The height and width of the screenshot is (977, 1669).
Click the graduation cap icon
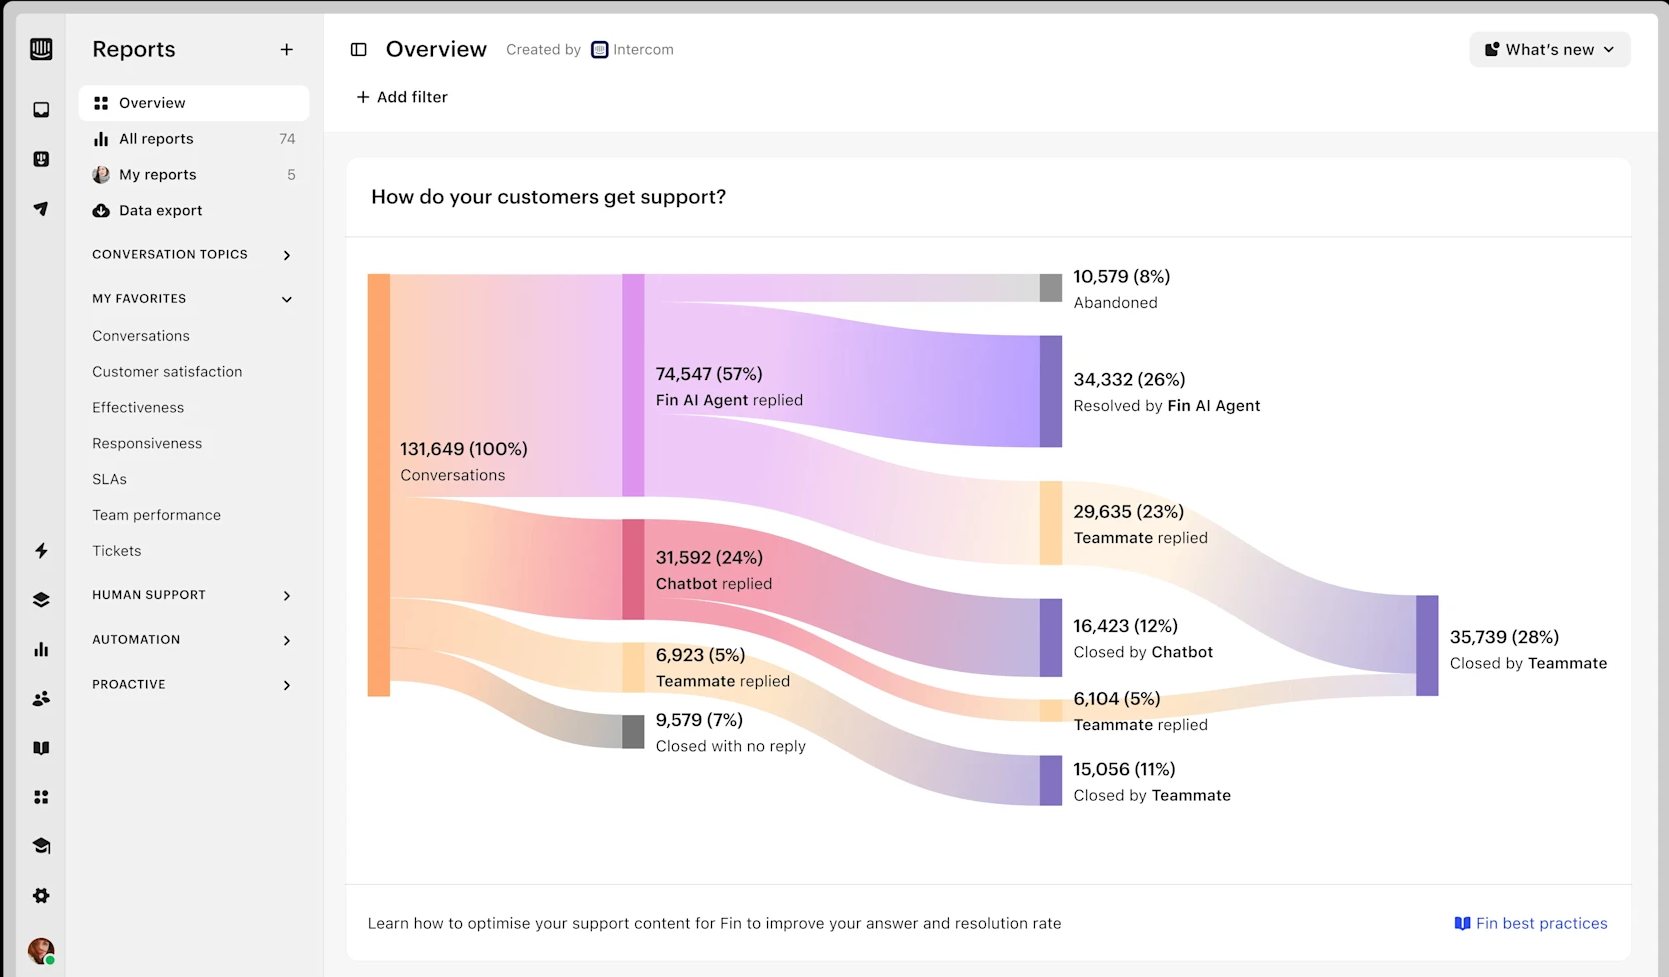coord(41,846)
